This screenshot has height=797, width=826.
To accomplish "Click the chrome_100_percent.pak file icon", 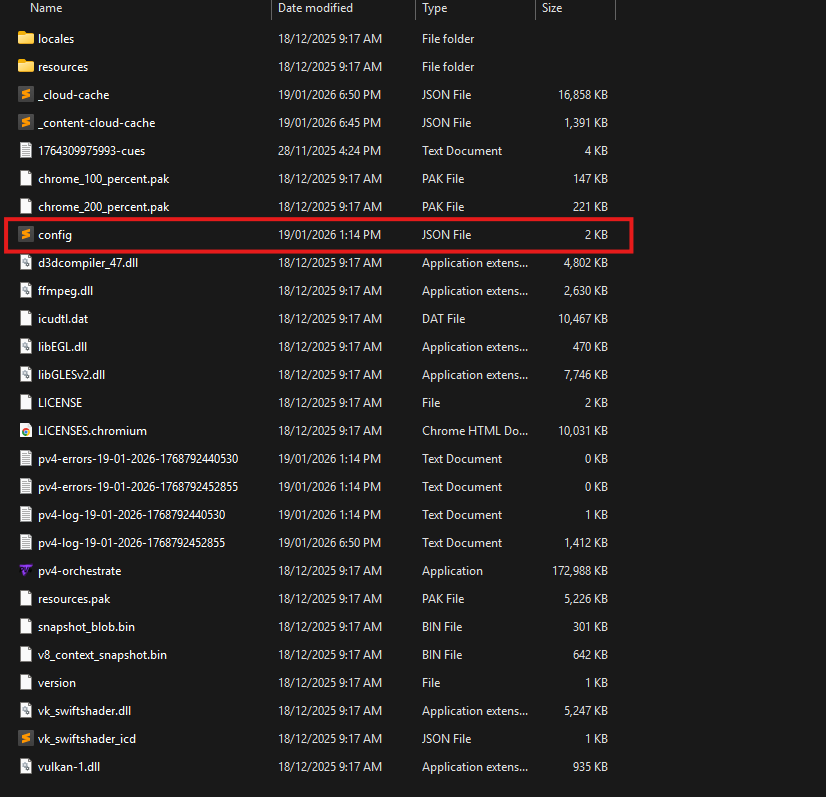I will (26, 178).
